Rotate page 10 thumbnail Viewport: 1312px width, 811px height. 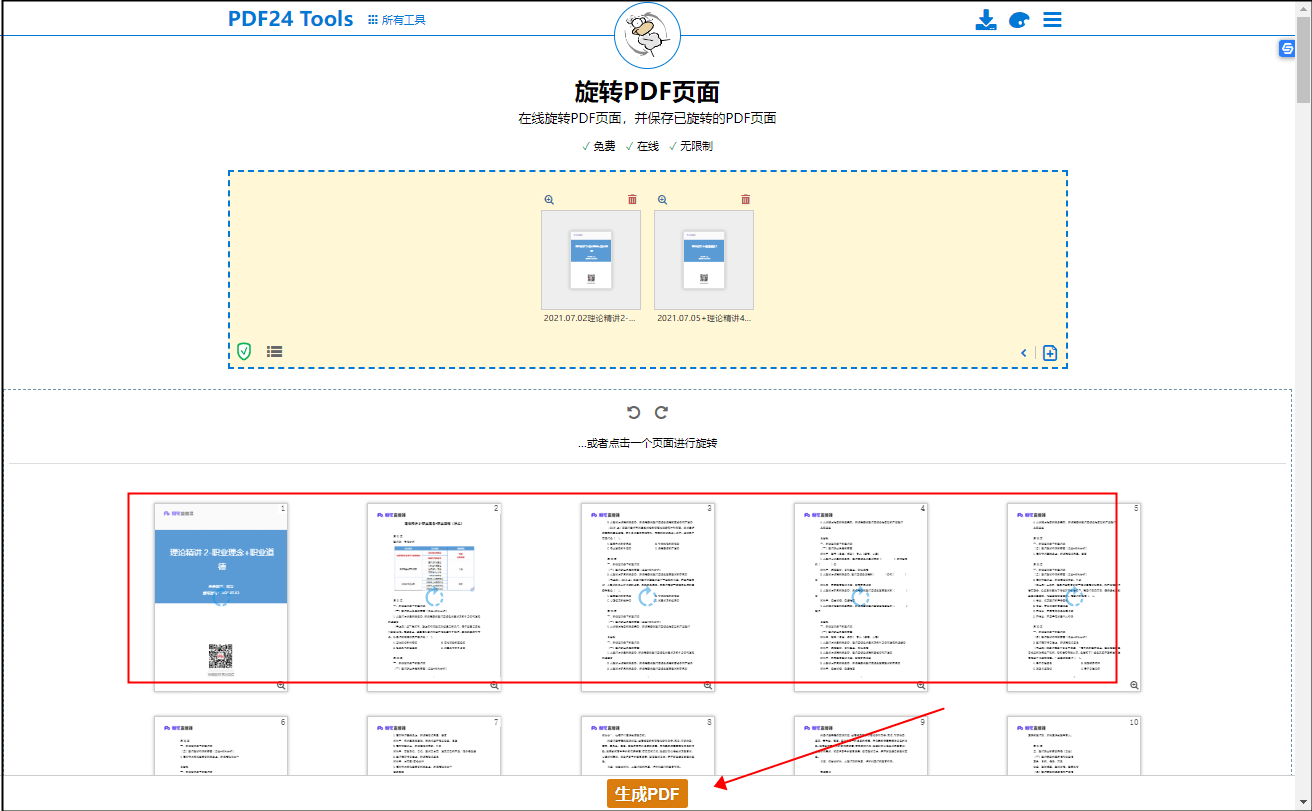[x=1074, y=745]
